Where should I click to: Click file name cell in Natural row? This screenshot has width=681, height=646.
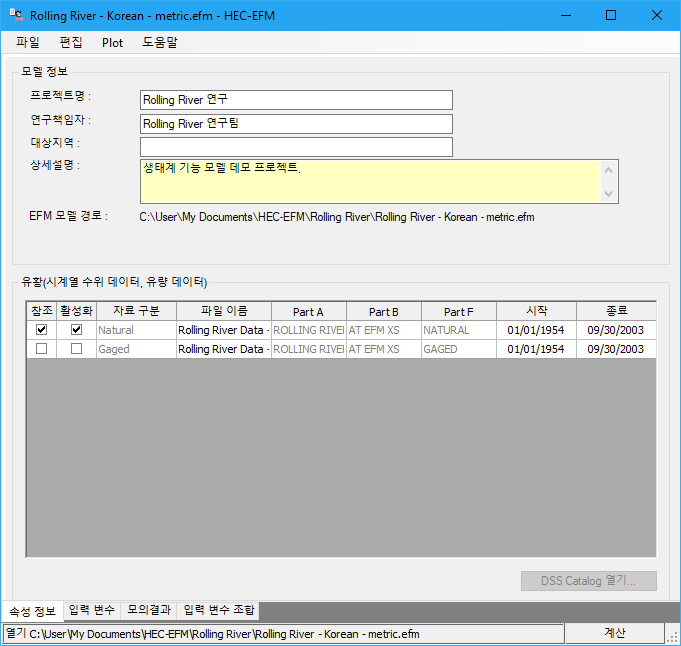coord(224,330)
